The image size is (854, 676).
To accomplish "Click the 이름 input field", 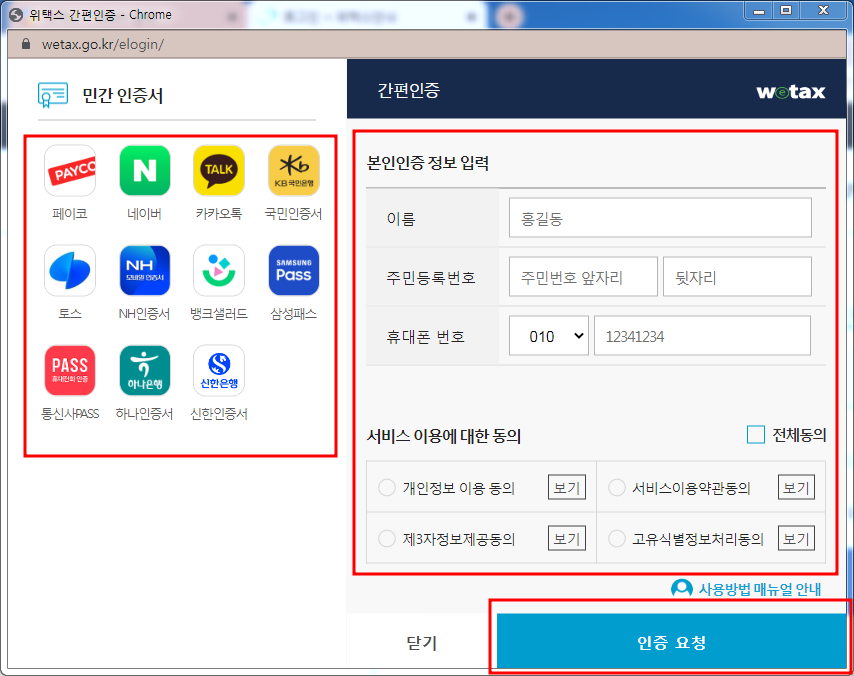I will pos(659,217).
